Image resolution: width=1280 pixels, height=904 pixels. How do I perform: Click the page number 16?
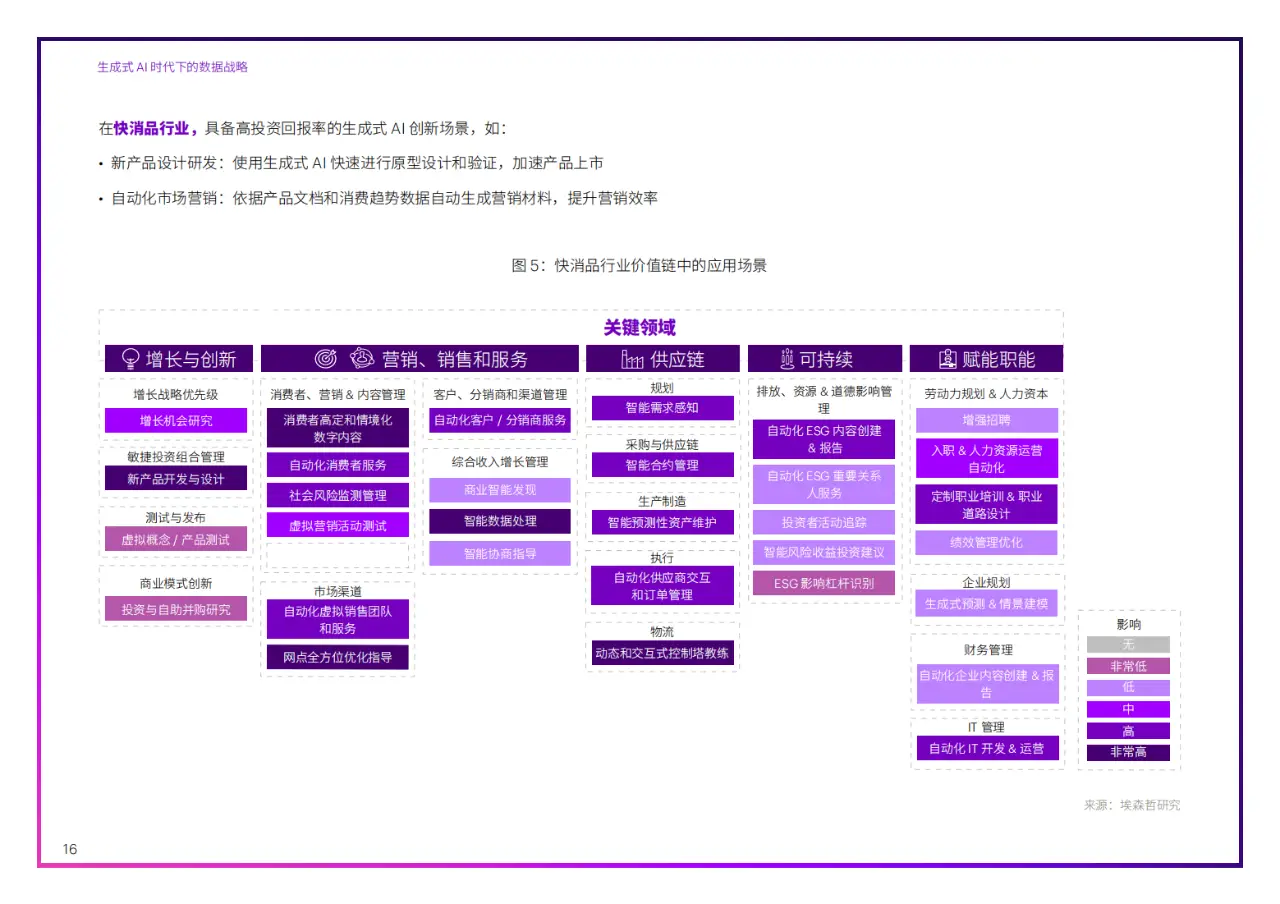70,849
